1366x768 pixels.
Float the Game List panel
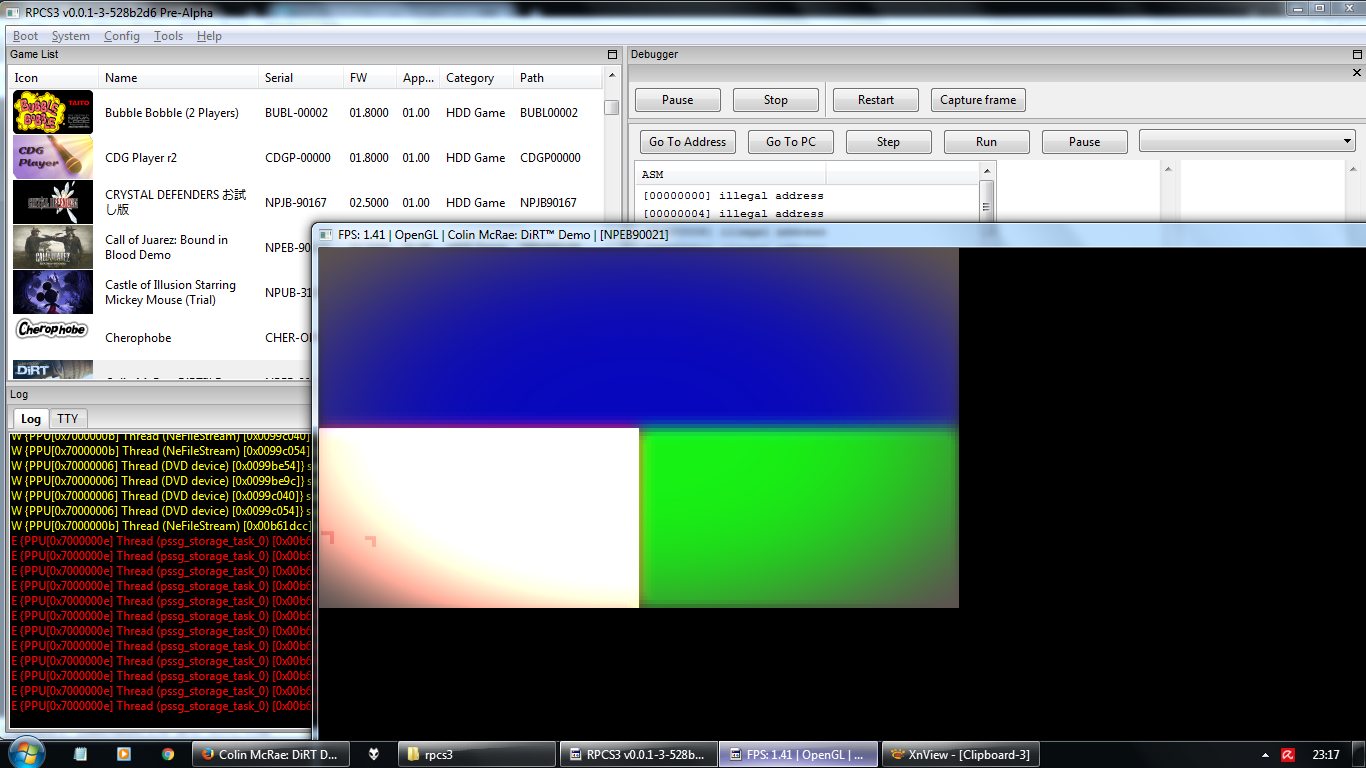point(612,54)
